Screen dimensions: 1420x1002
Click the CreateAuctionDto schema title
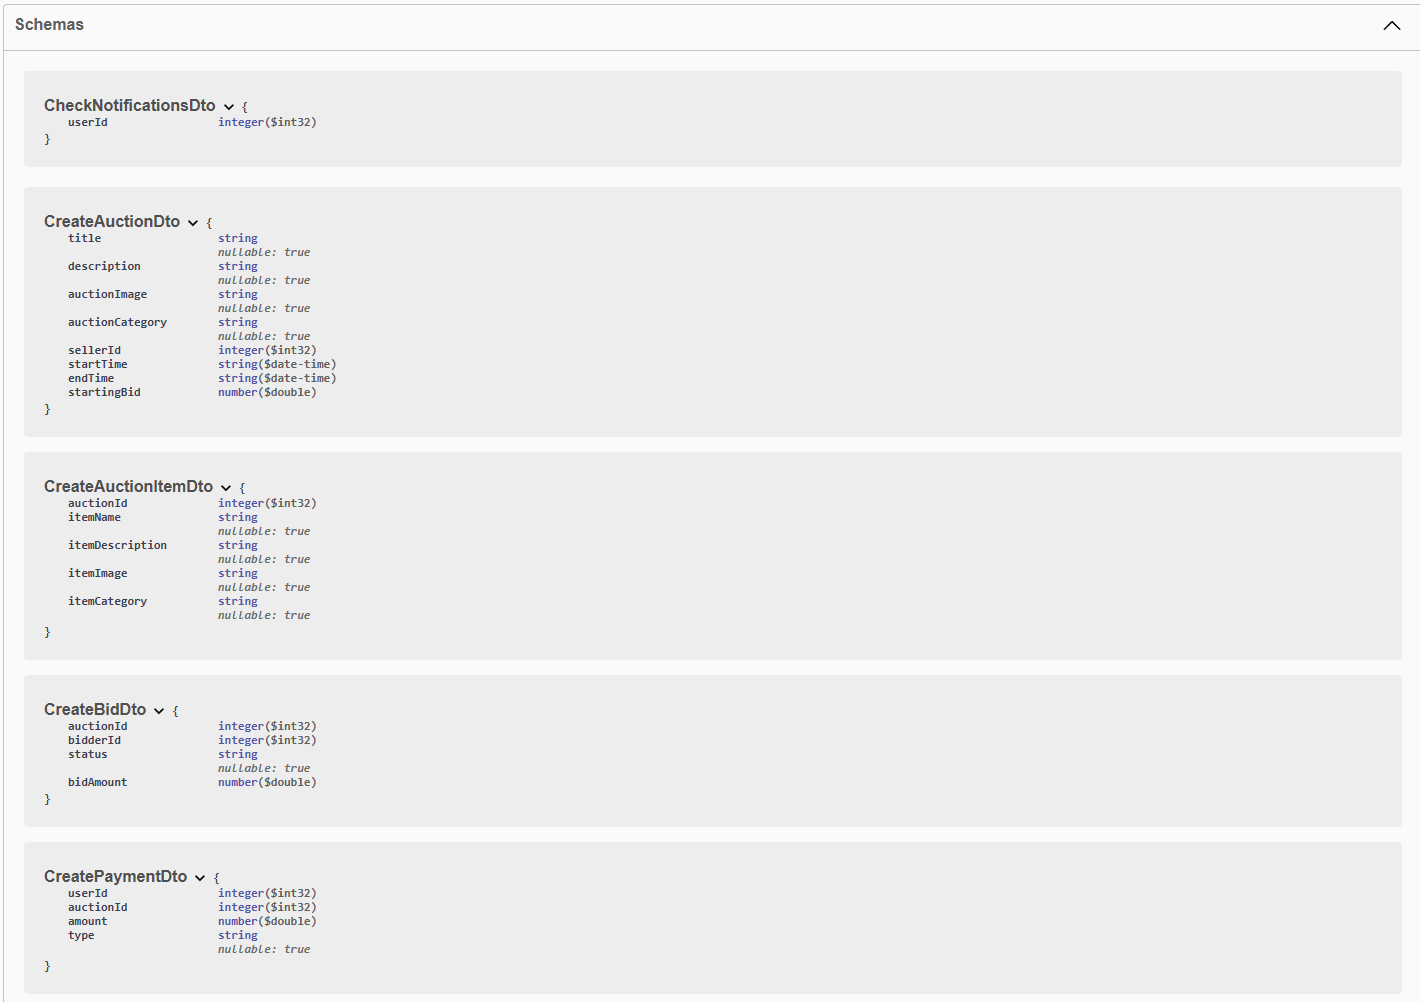tap(112, 221)
